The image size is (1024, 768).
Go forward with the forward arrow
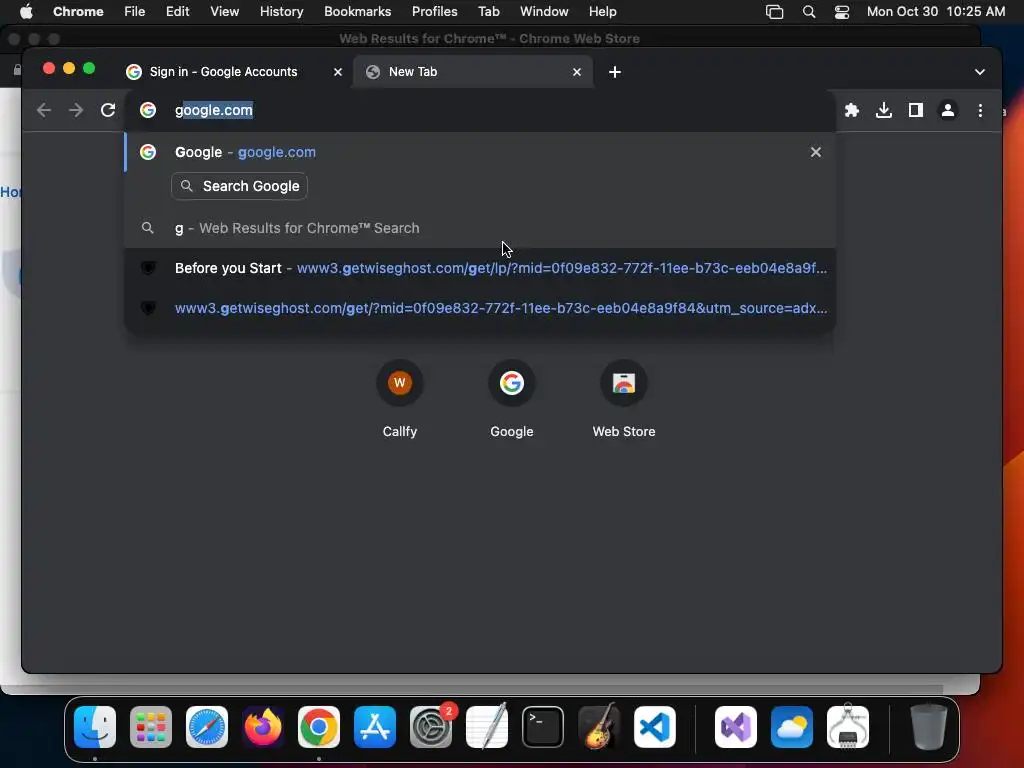[76, 110]
